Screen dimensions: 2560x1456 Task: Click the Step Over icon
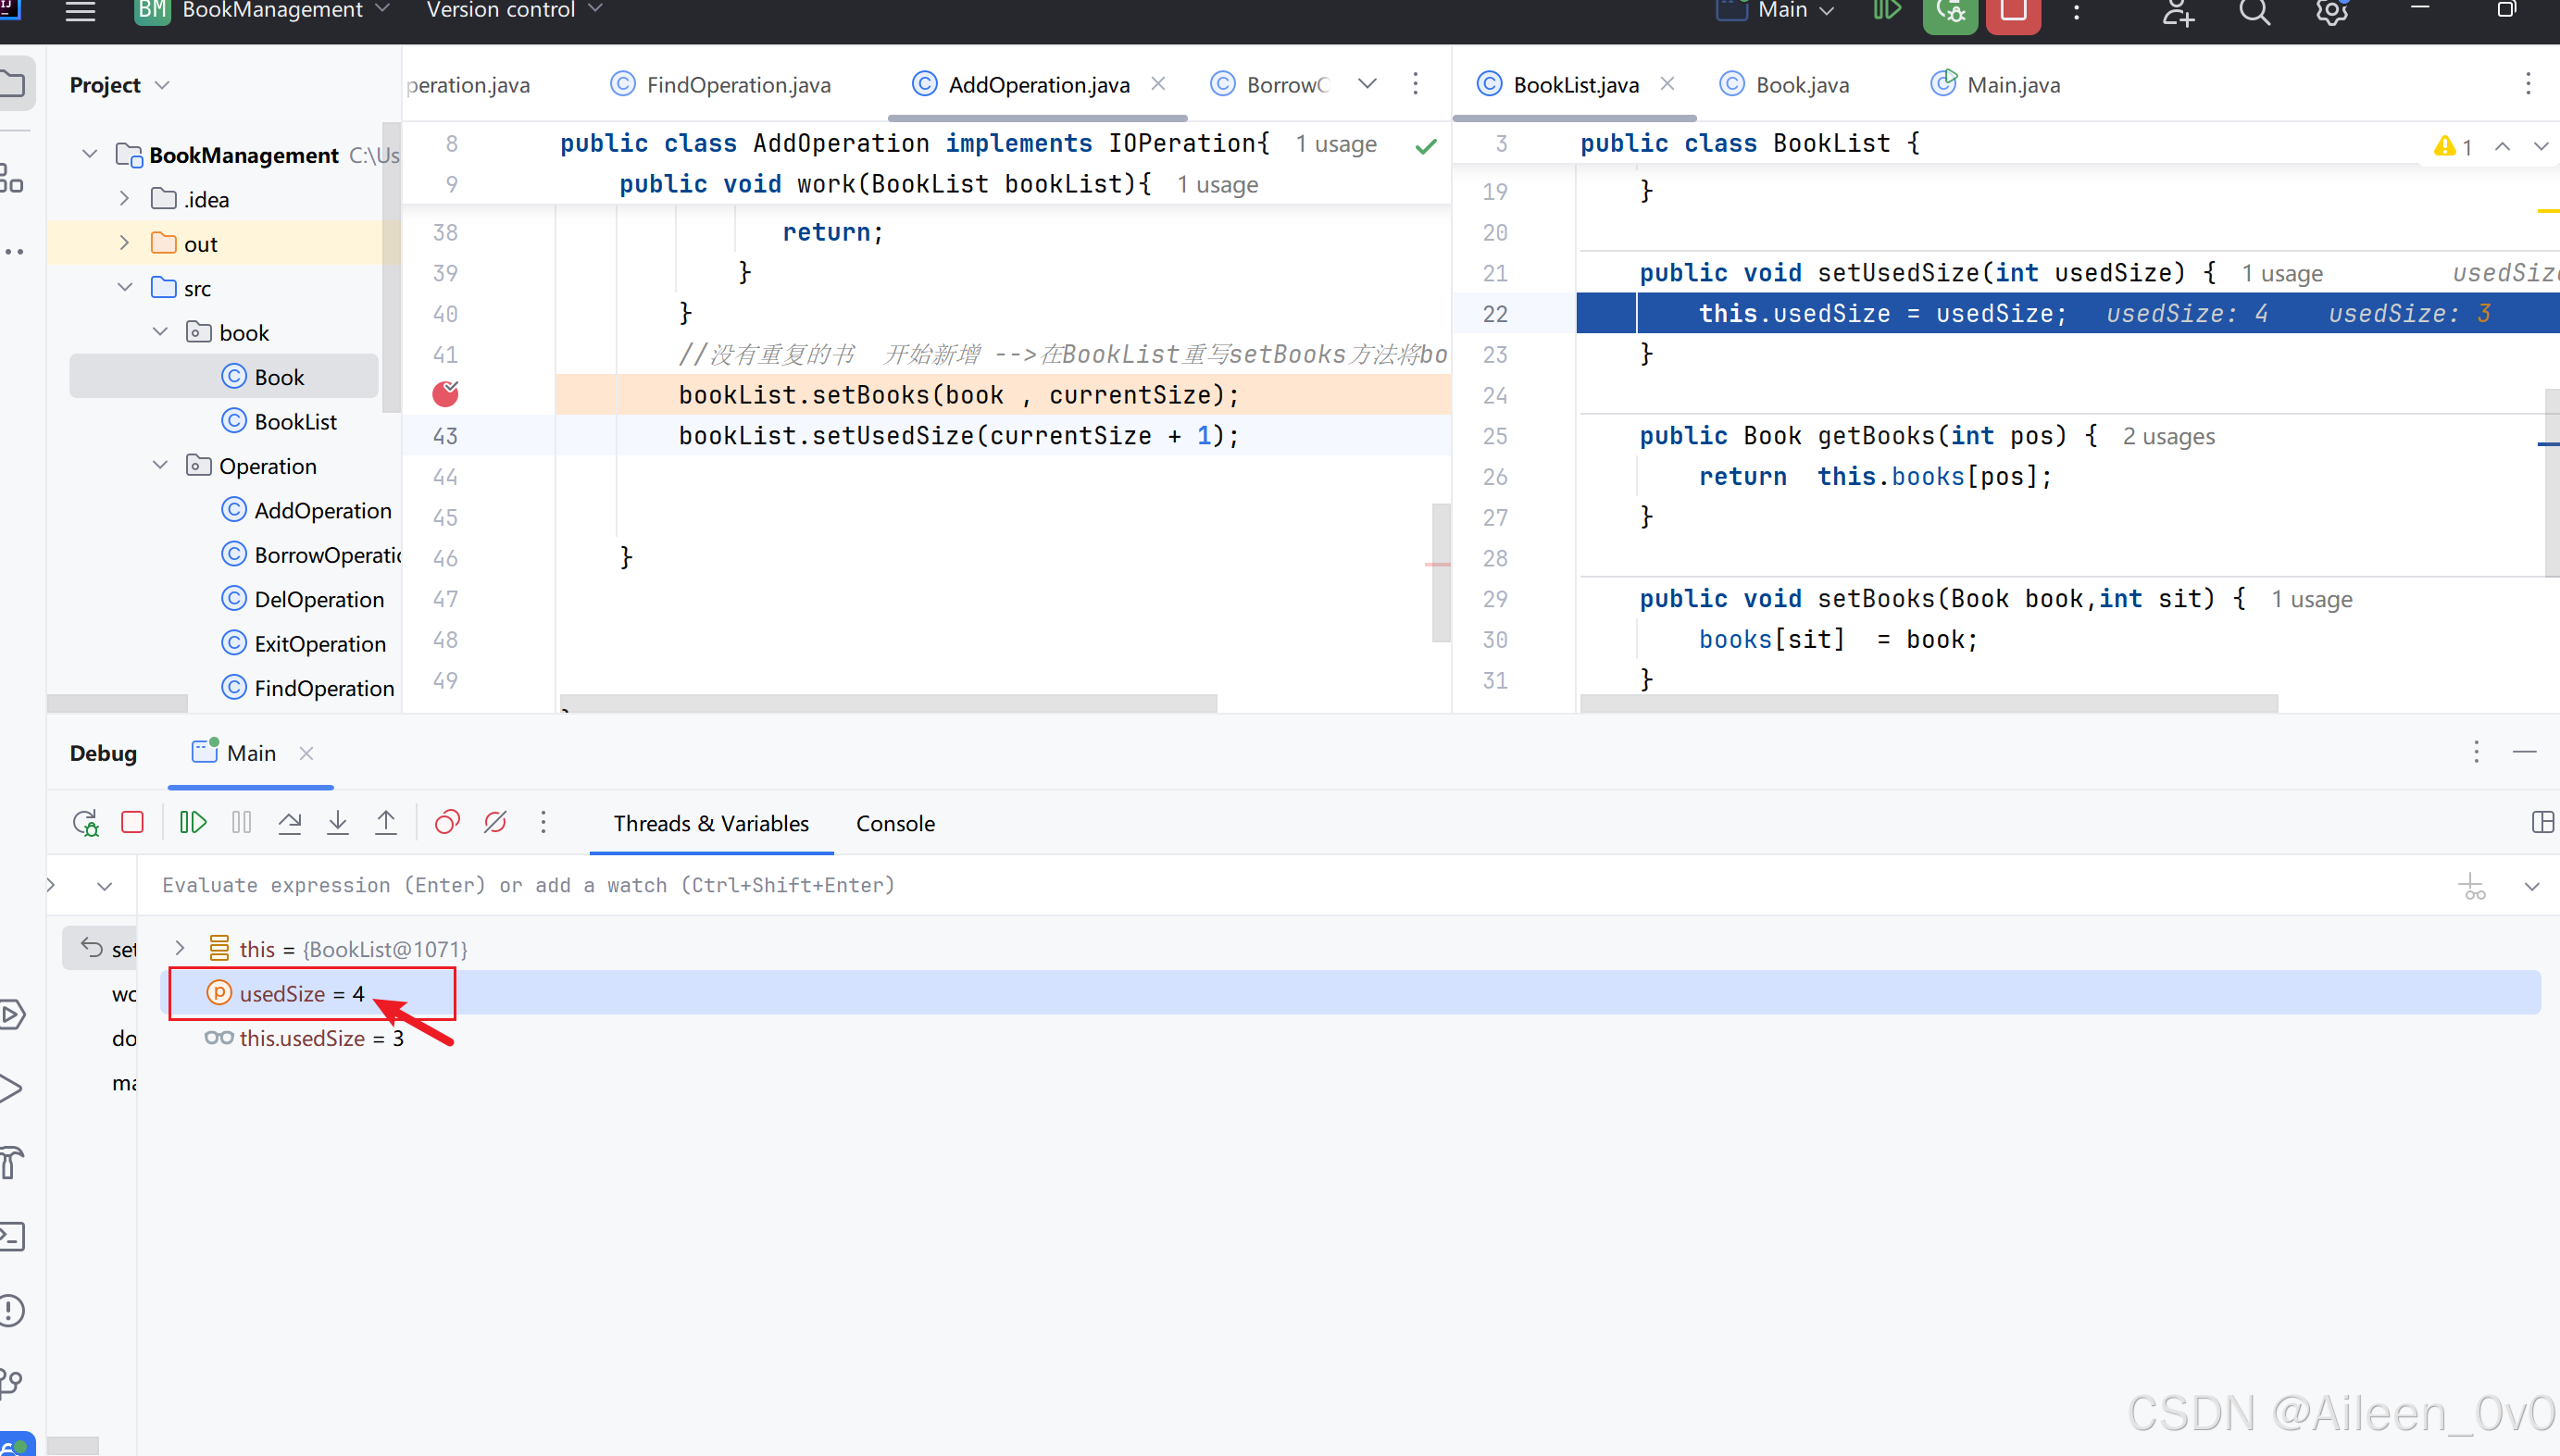(290, 823)
